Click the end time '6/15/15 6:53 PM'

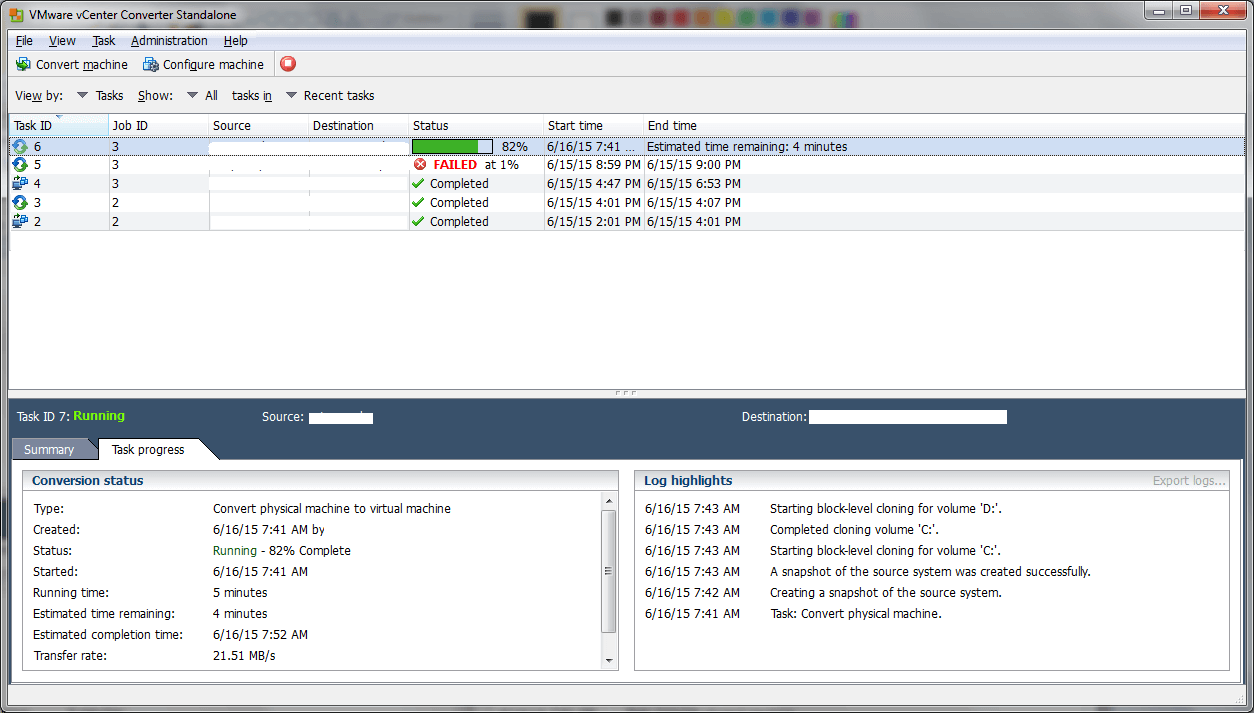(694, 184)
